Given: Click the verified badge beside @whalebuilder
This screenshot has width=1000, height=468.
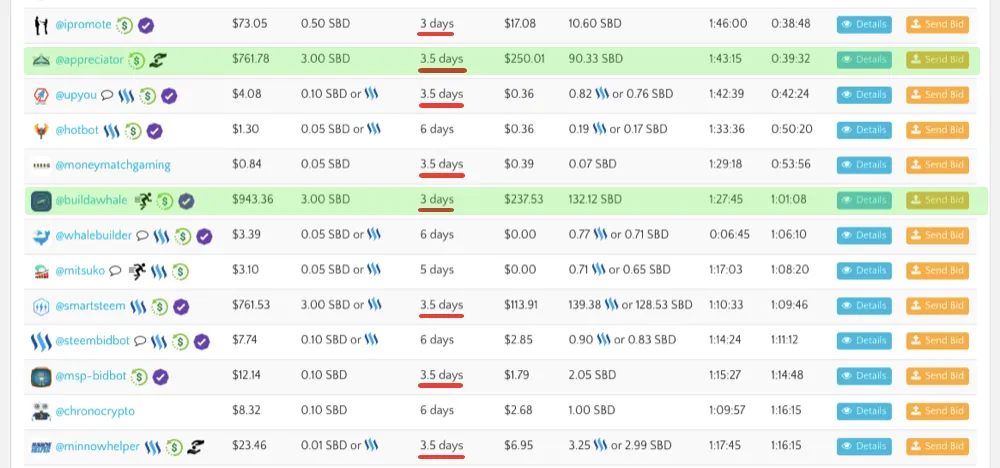Looking at the screenshot, I should pos(204,237).
